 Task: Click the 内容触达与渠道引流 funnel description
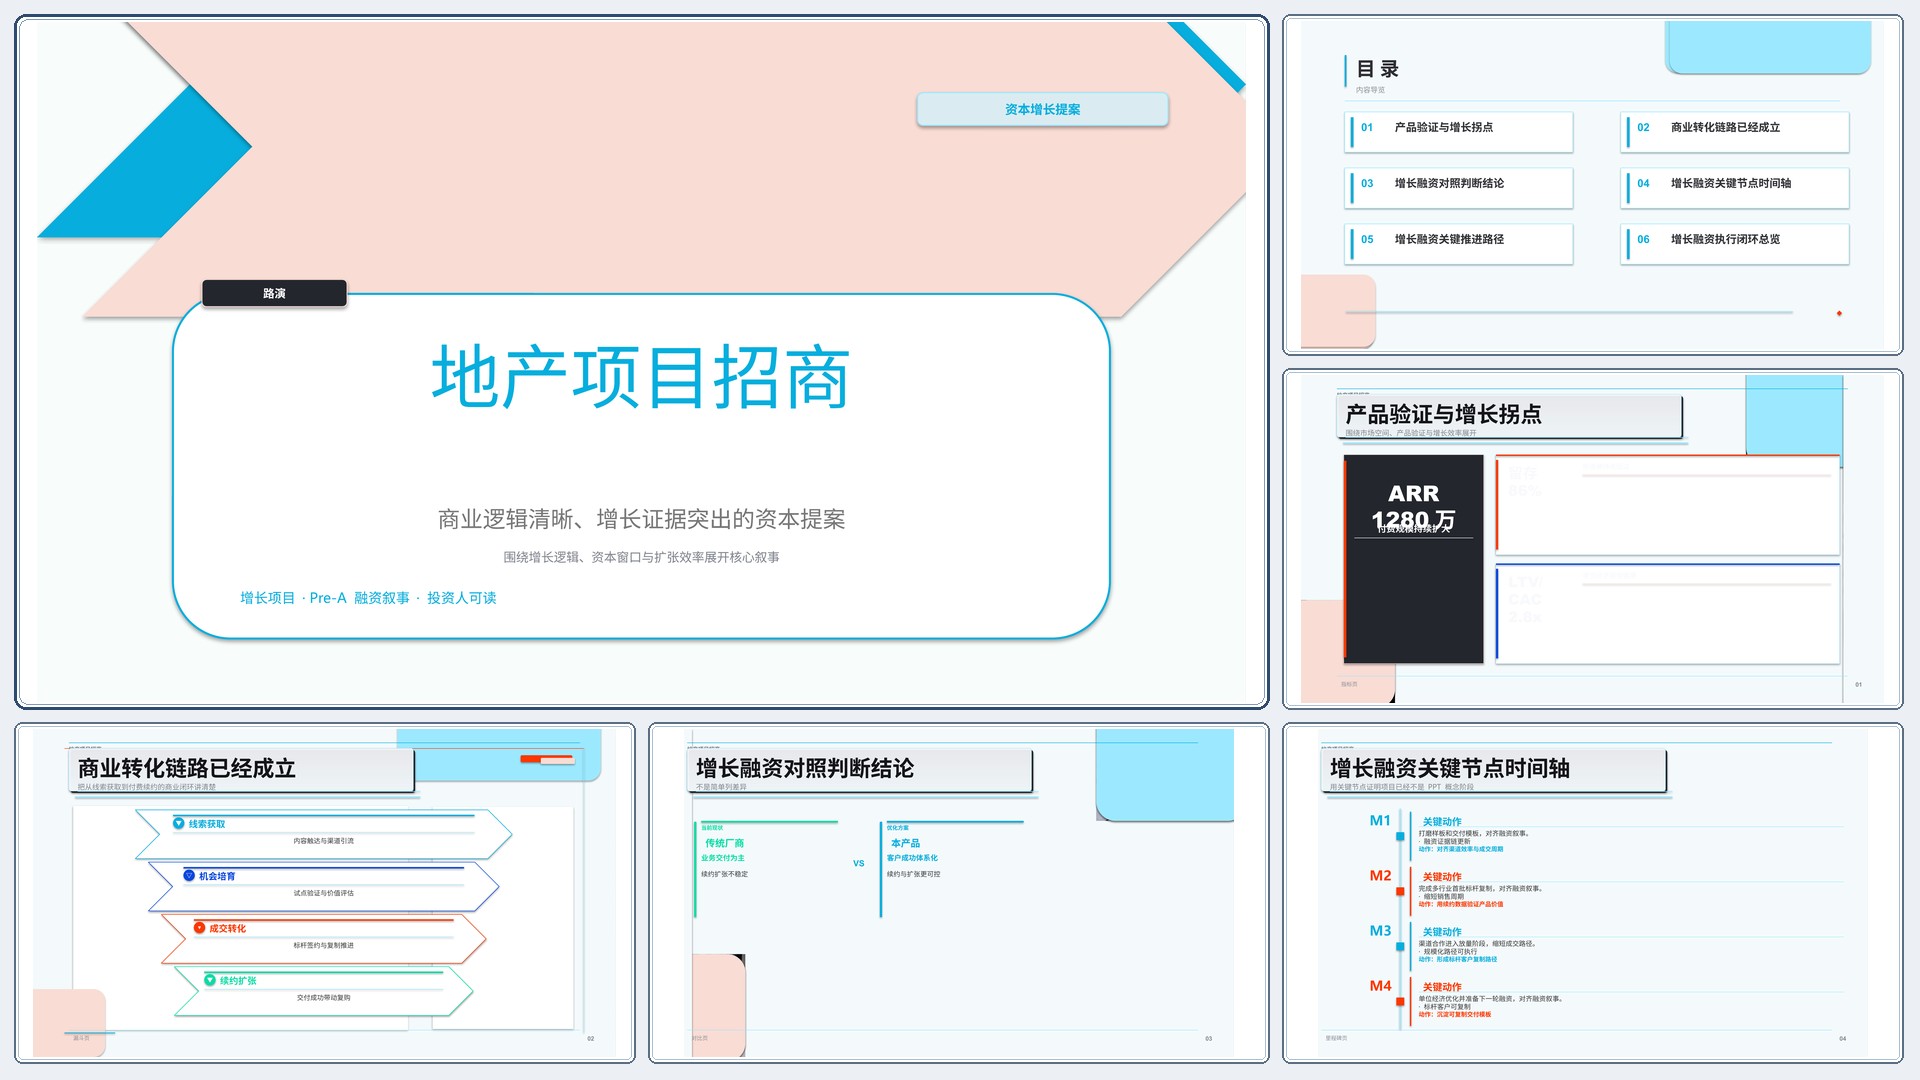tap(323, 841)
